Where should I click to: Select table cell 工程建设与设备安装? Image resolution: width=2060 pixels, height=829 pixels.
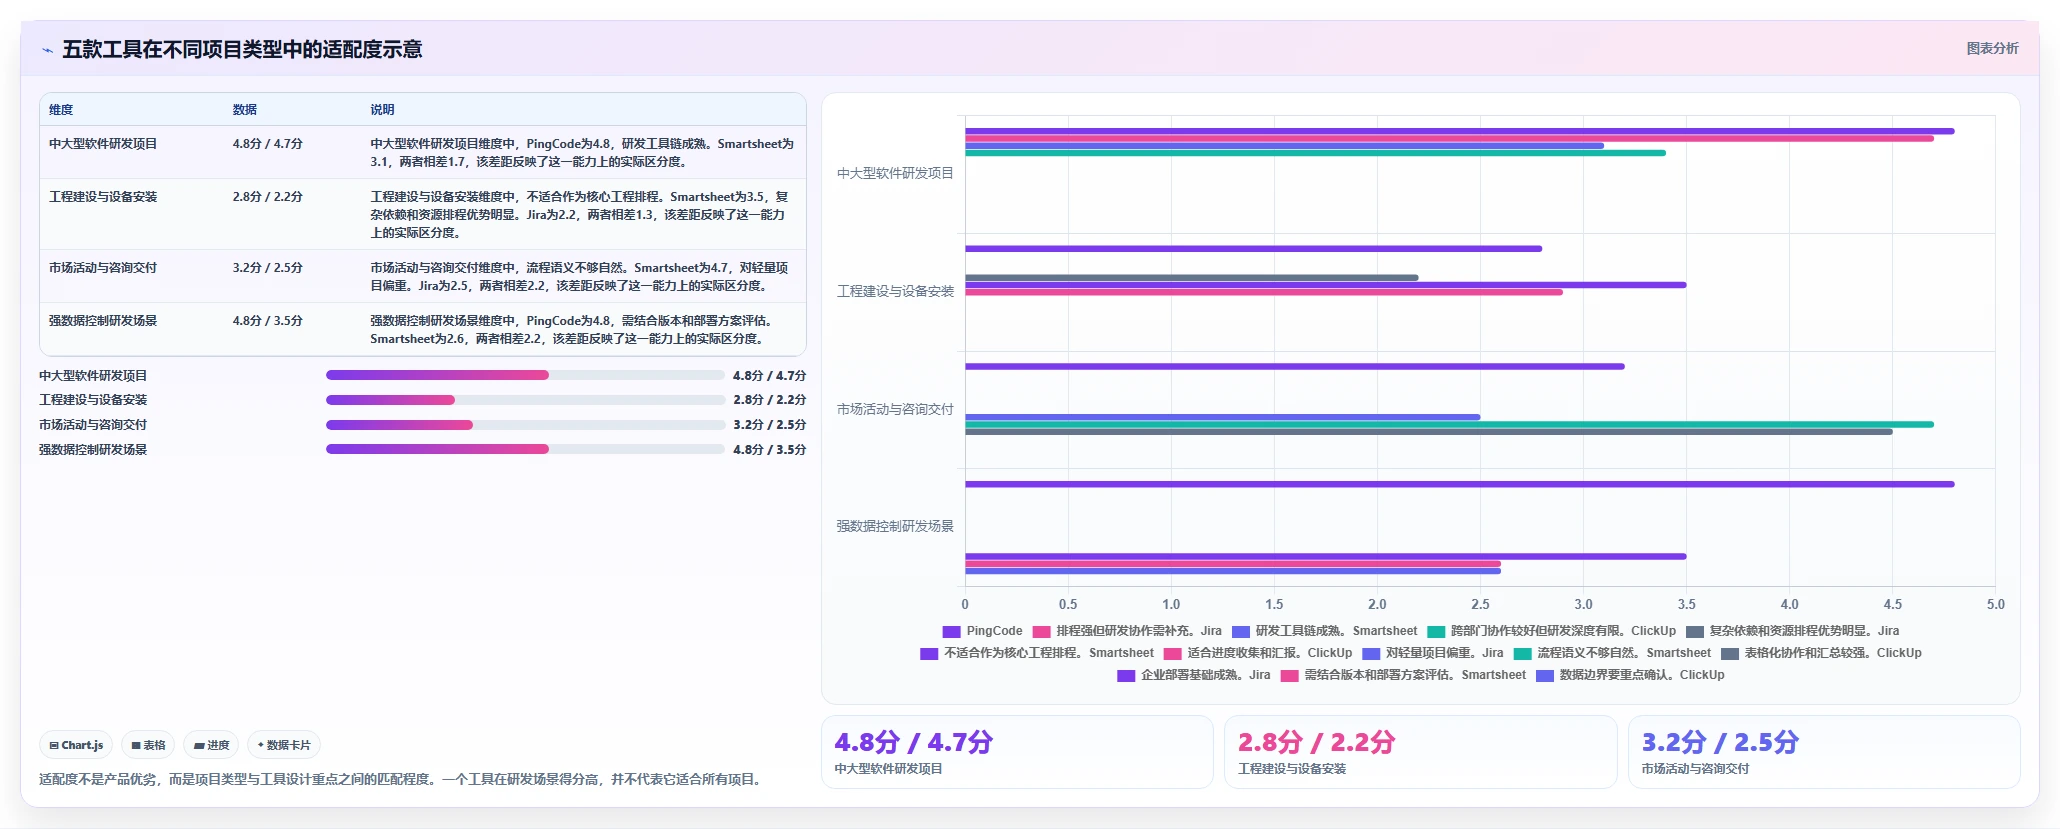pyautogui.click(x=103, y=197)
